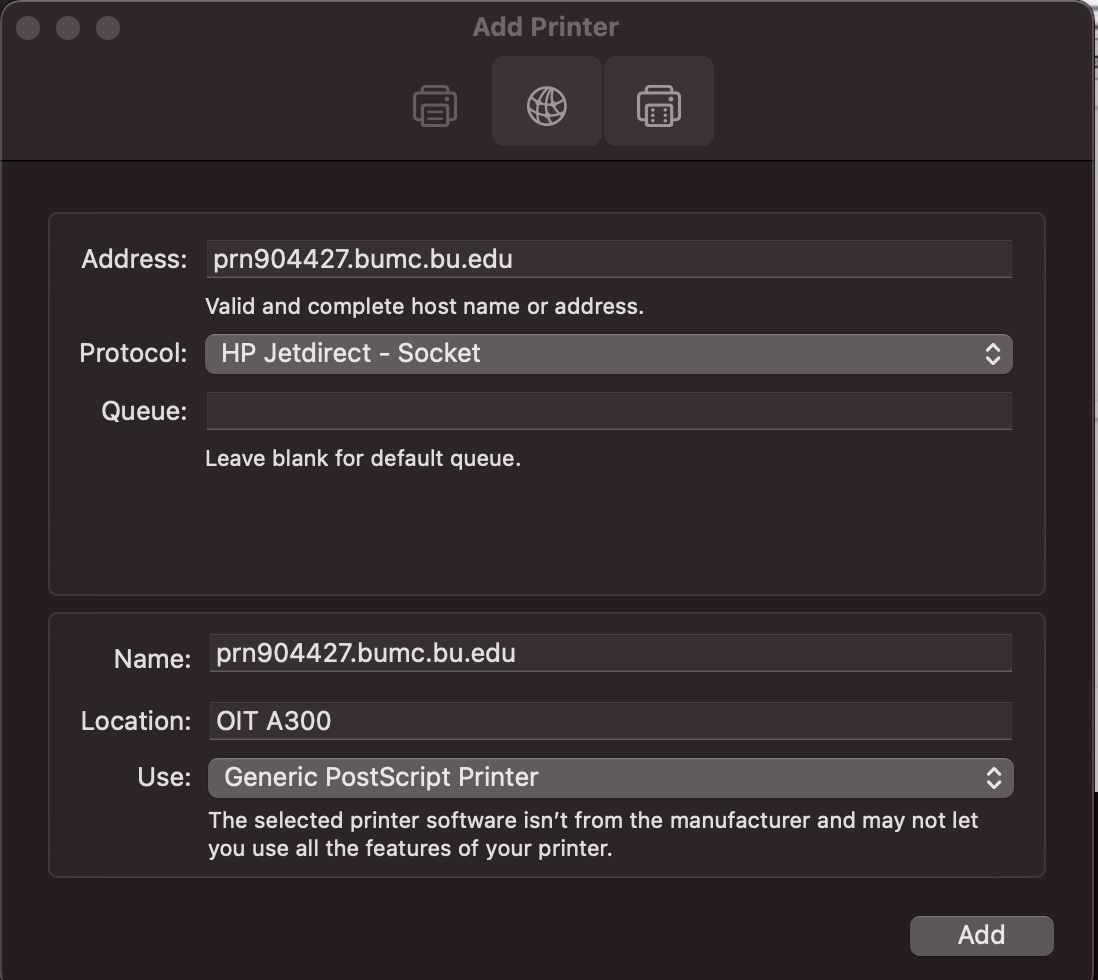Image resolution: width=1098 pixels, height=980 pixels.
Task: Click into the empty Queue field
Action: pos(609,411)
